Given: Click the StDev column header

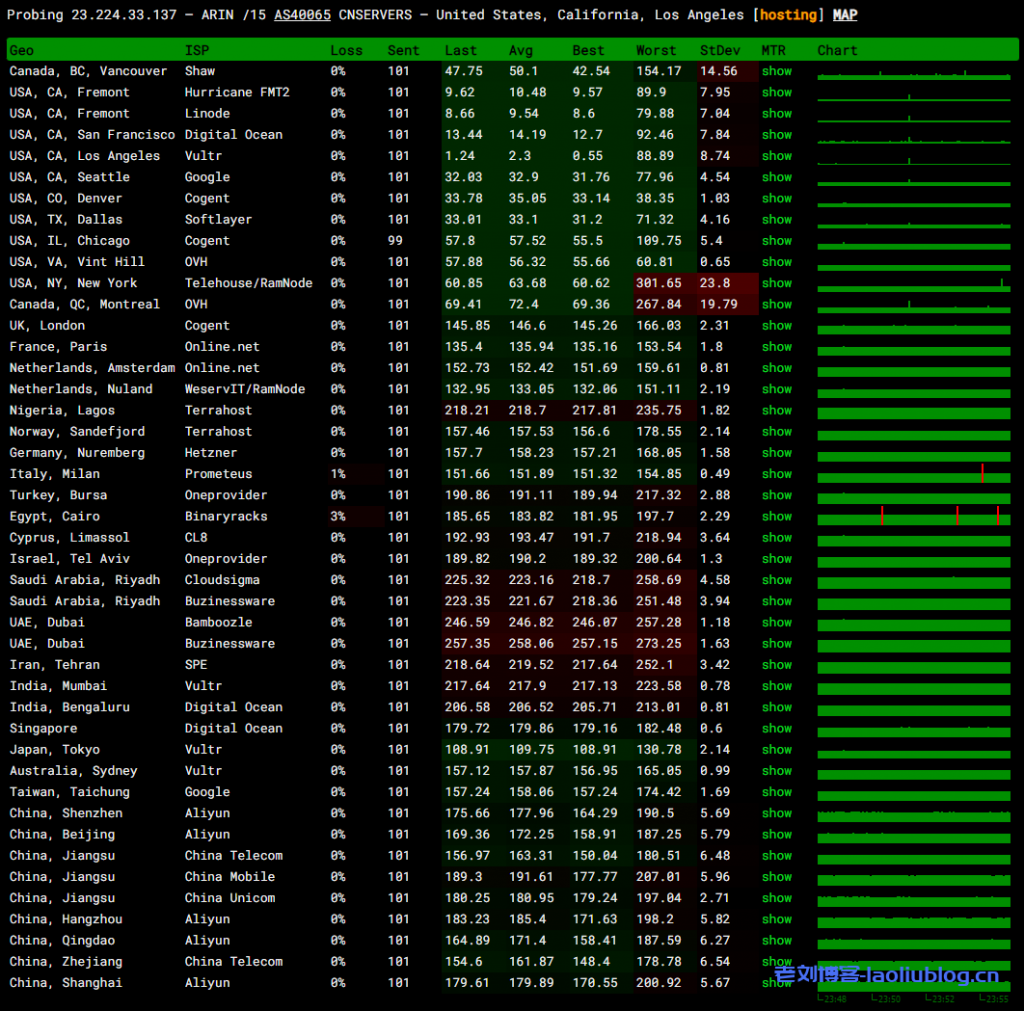Looking at the screenshot, I should [720, 50].
